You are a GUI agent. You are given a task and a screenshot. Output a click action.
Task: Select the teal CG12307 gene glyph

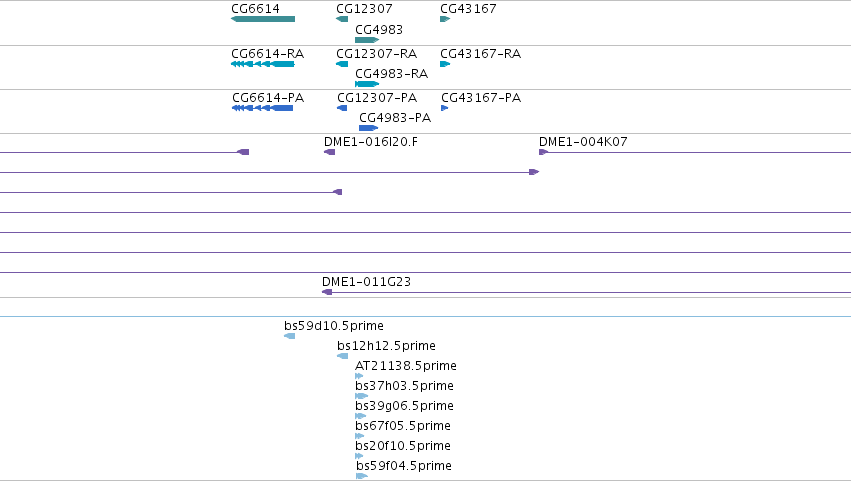pyautogui.click(x=342, y=19)
